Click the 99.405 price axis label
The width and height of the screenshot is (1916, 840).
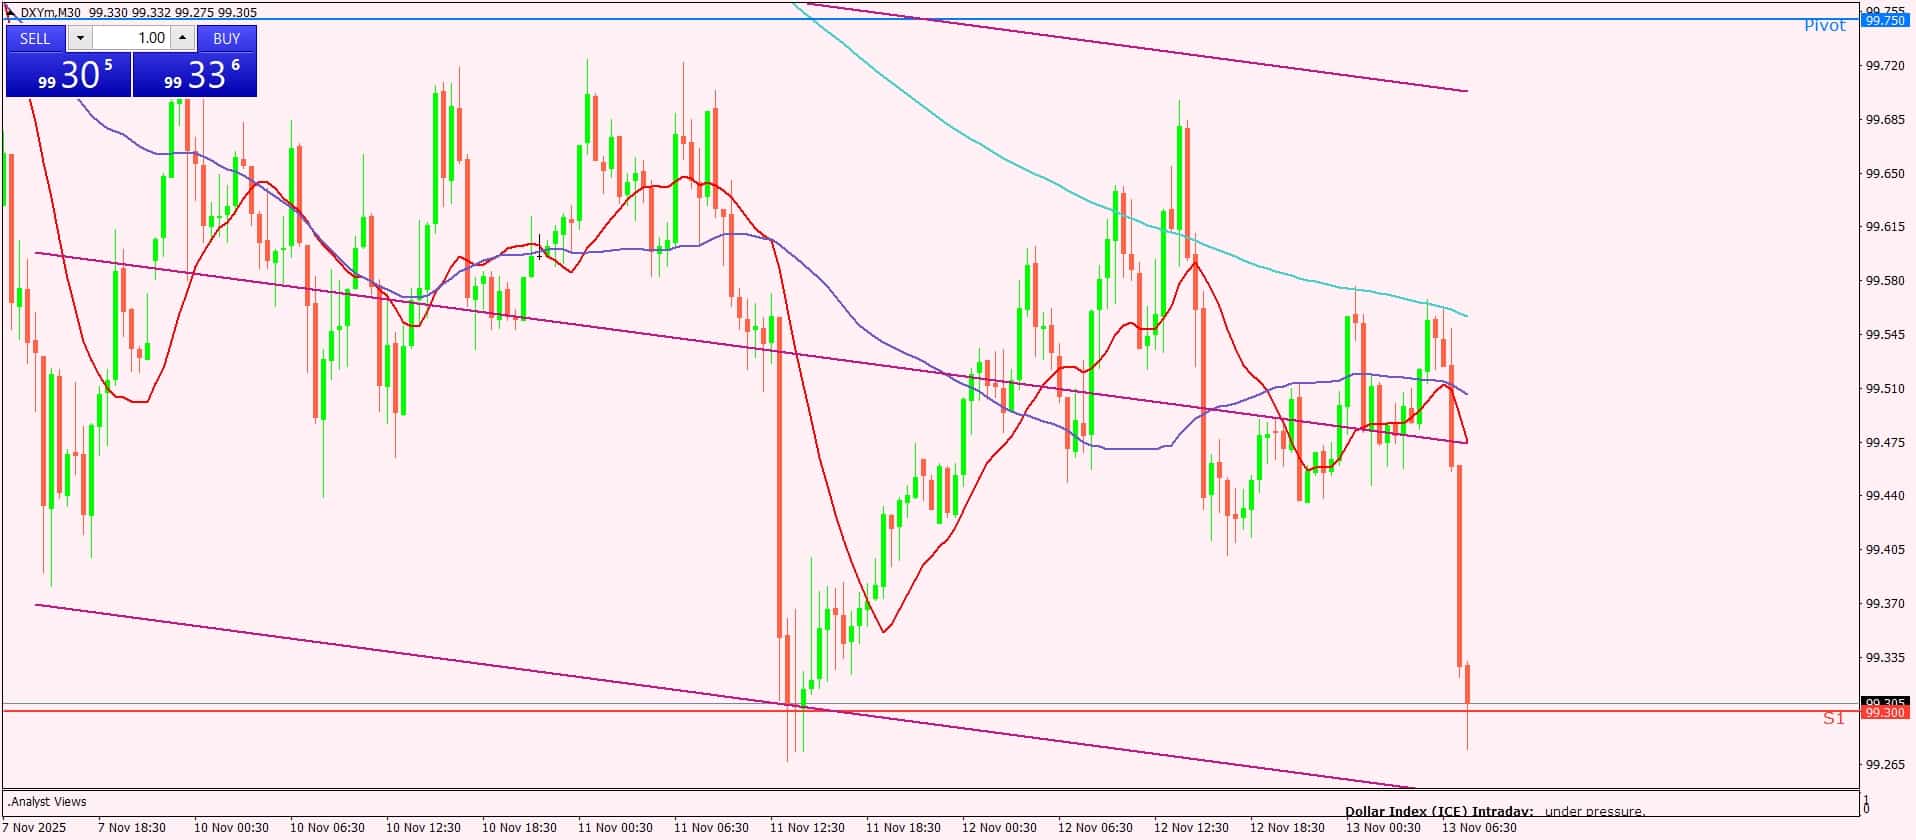[x=1885, y=550]
